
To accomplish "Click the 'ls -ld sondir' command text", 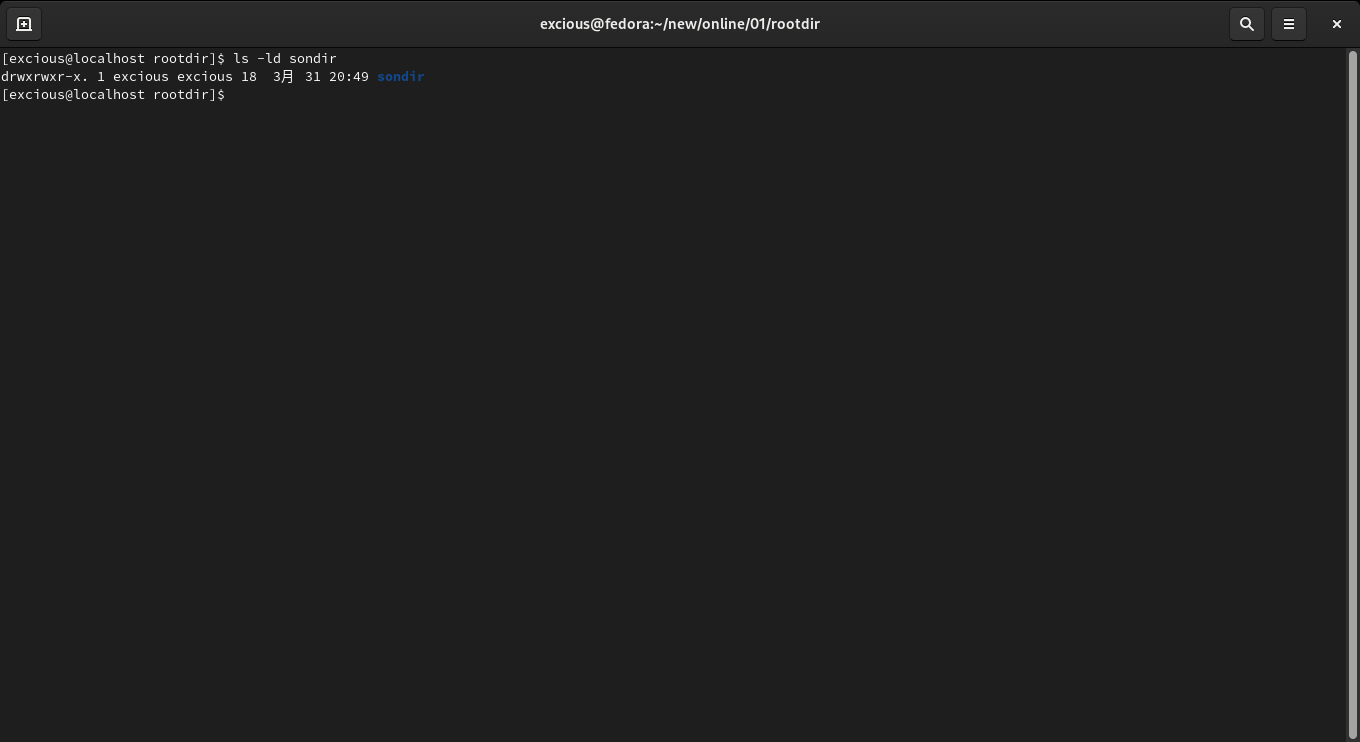I will pos(285,59).
